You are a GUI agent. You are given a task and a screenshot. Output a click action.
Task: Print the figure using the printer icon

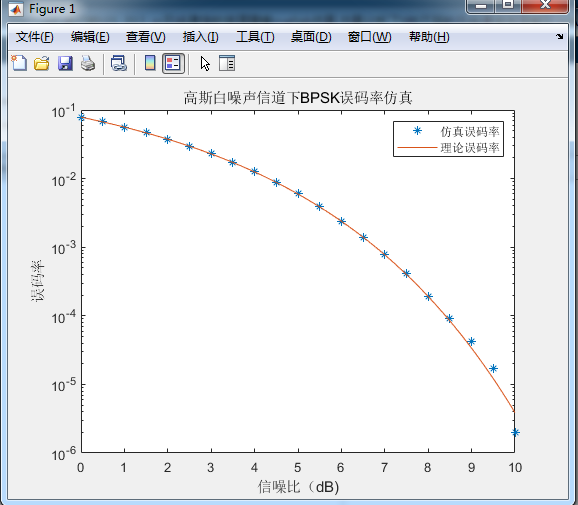(x=88, y=63)
